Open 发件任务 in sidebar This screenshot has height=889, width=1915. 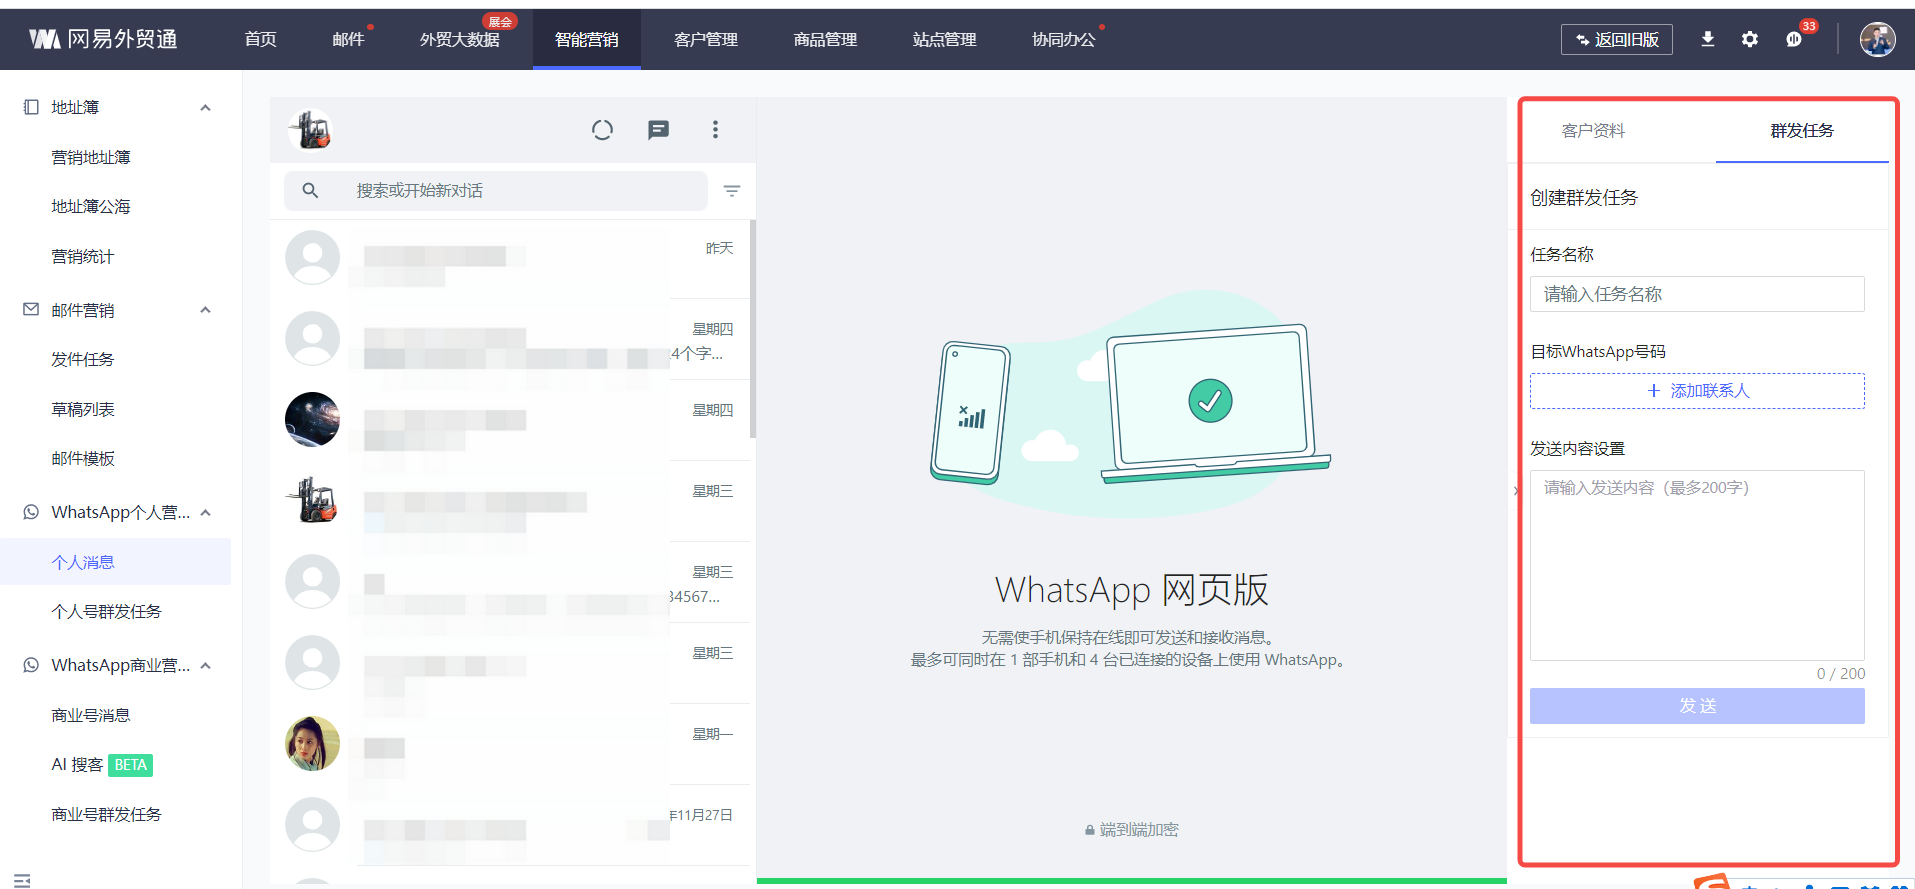click(x=83, y=359)
